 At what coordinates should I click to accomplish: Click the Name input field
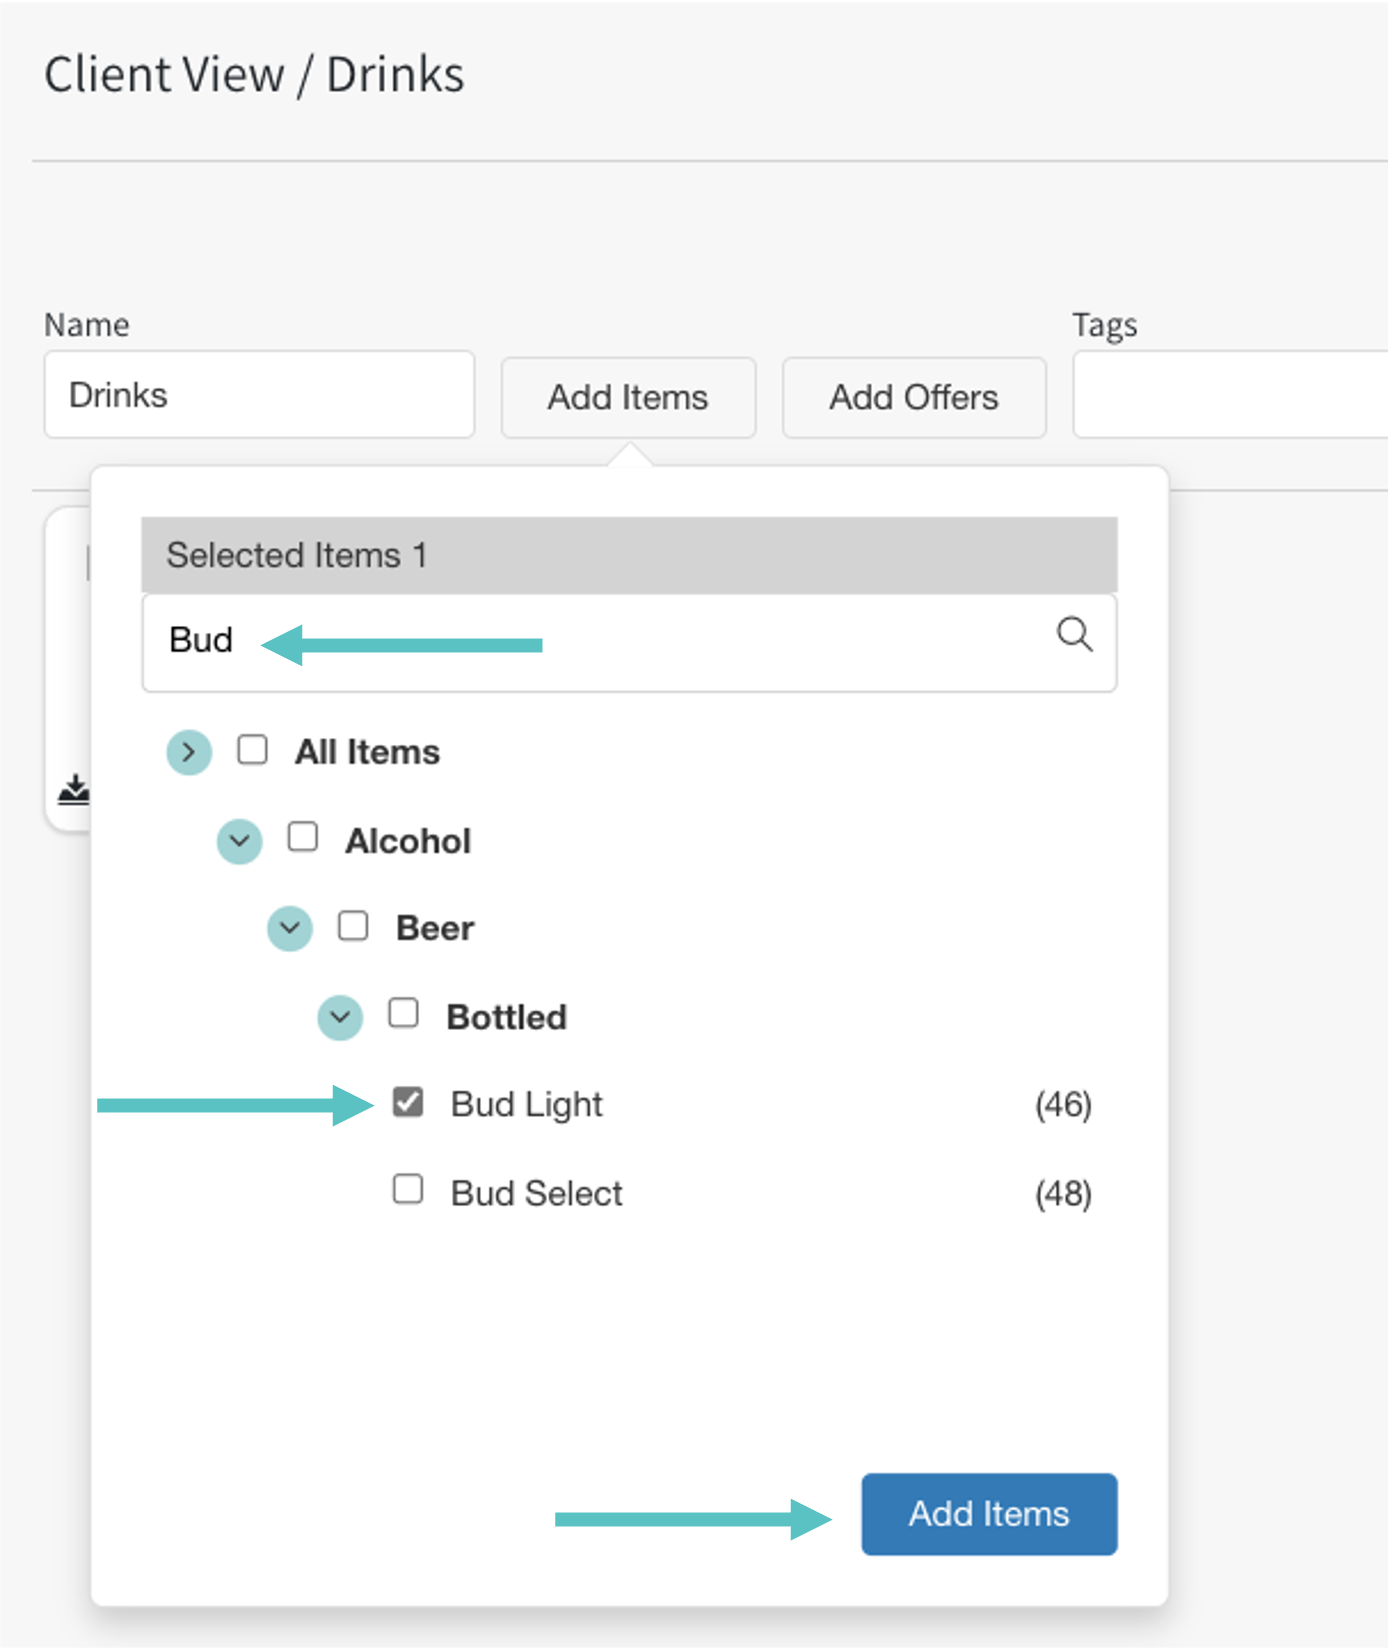coord(259,394)
